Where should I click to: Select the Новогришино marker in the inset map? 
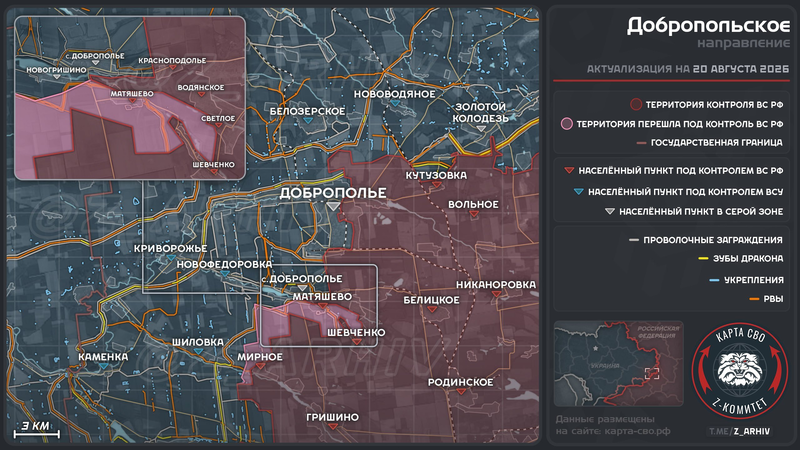coord(57,77)
